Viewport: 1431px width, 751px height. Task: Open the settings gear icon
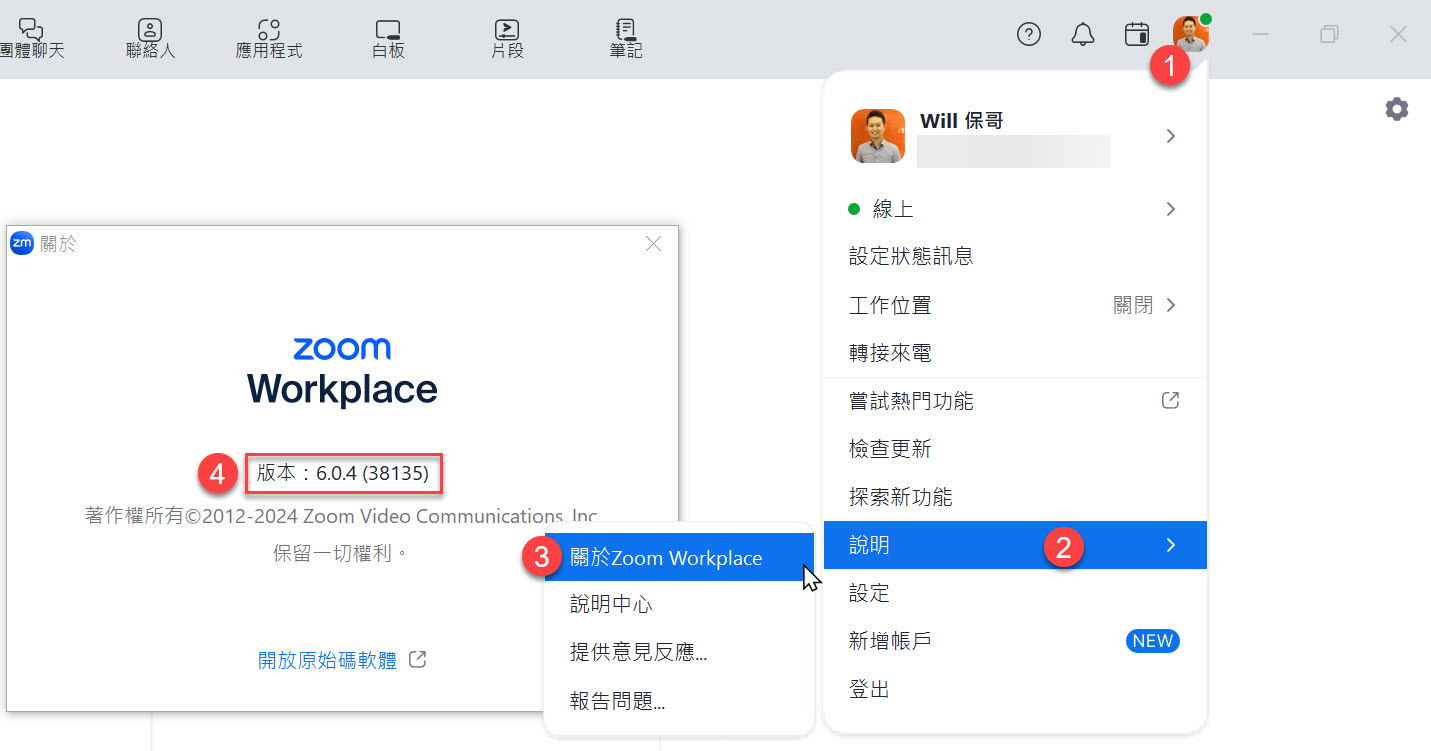tap(1397, 109)
